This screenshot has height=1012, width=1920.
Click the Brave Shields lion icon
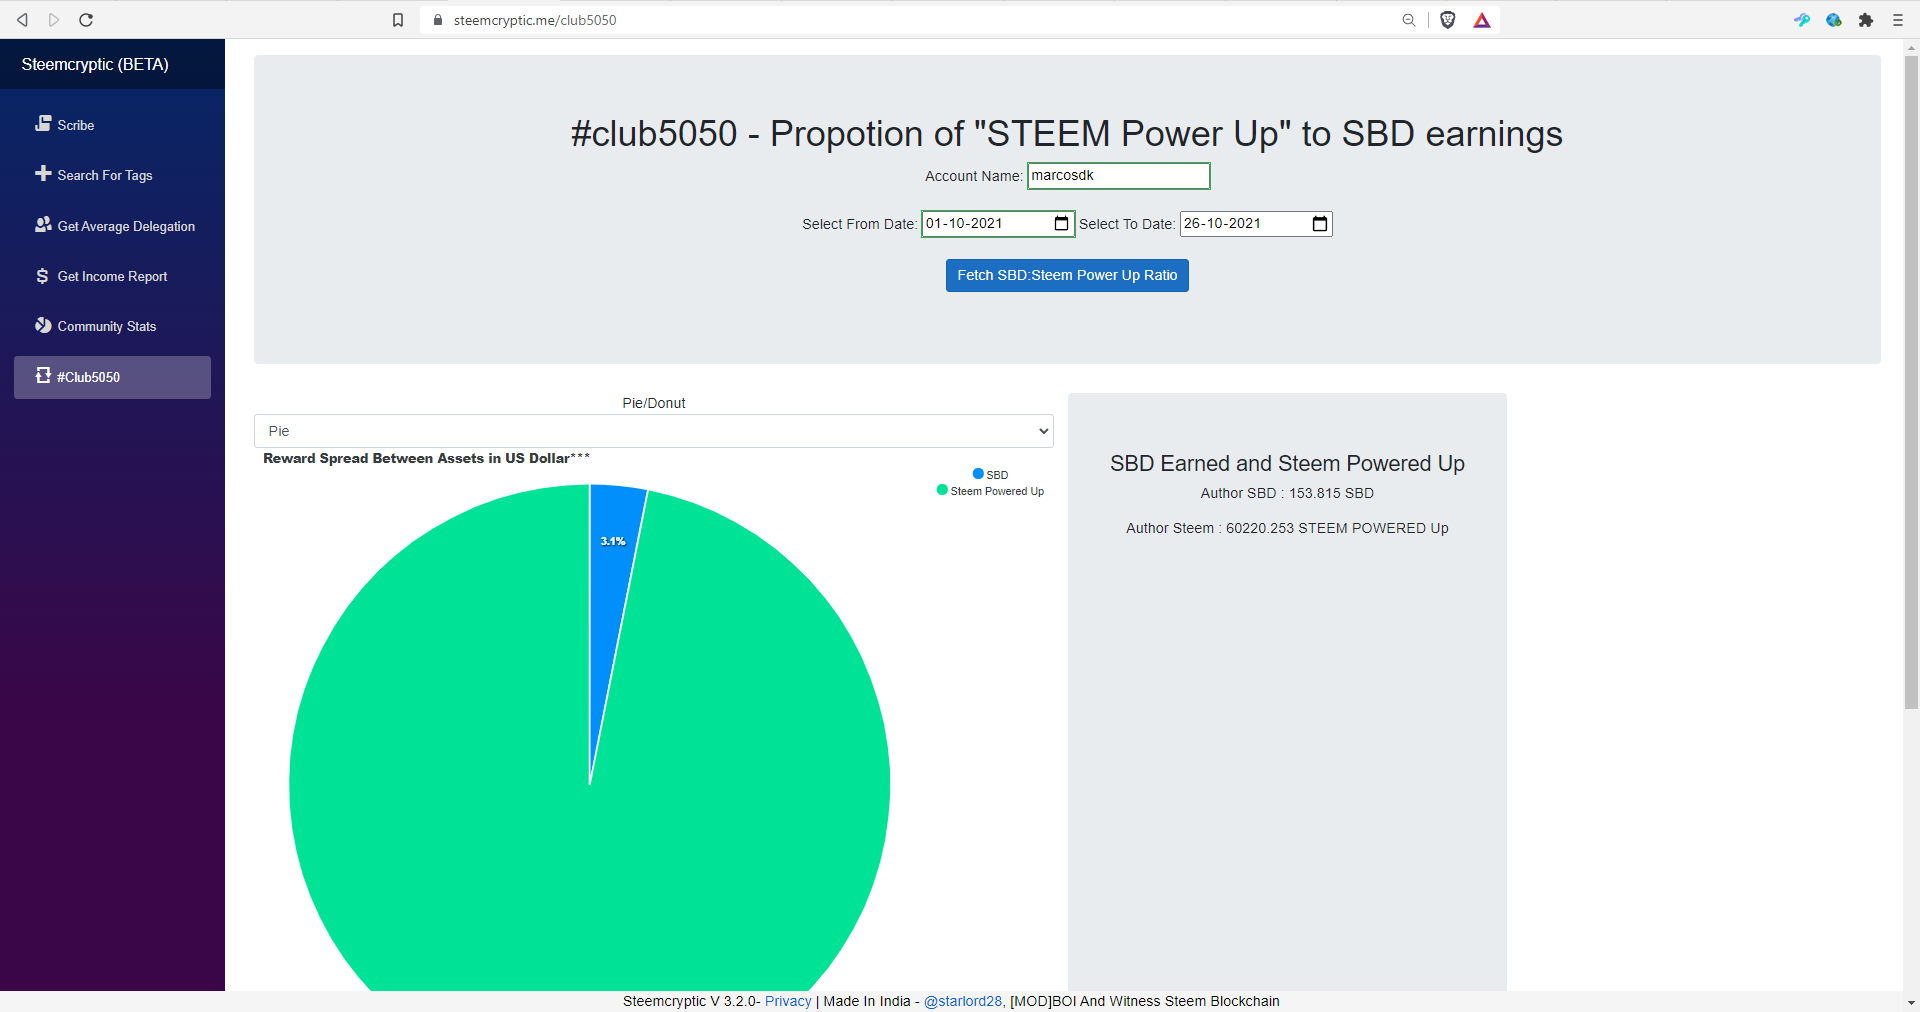click(x=1447, y=20)
